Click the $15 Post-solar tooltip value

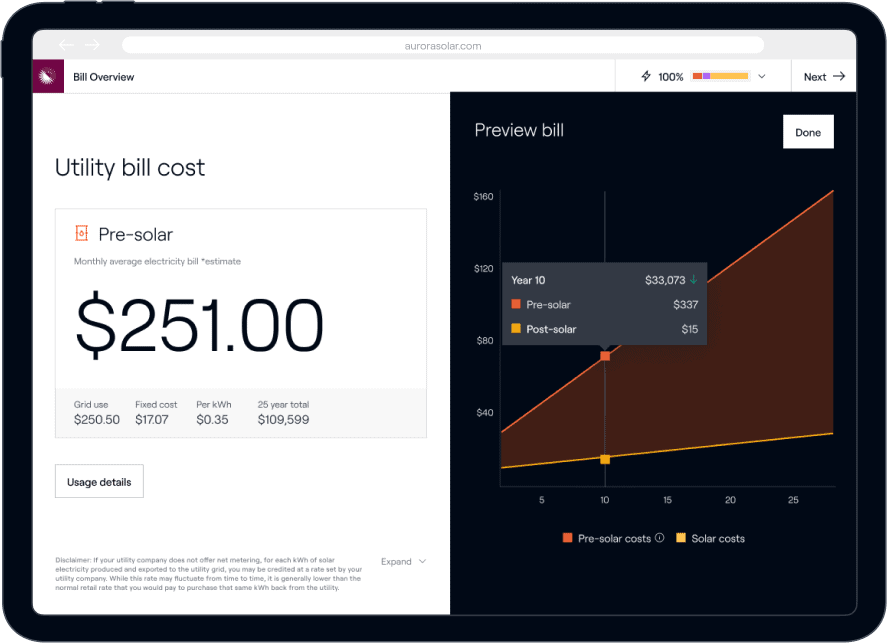tap(690, 329)
